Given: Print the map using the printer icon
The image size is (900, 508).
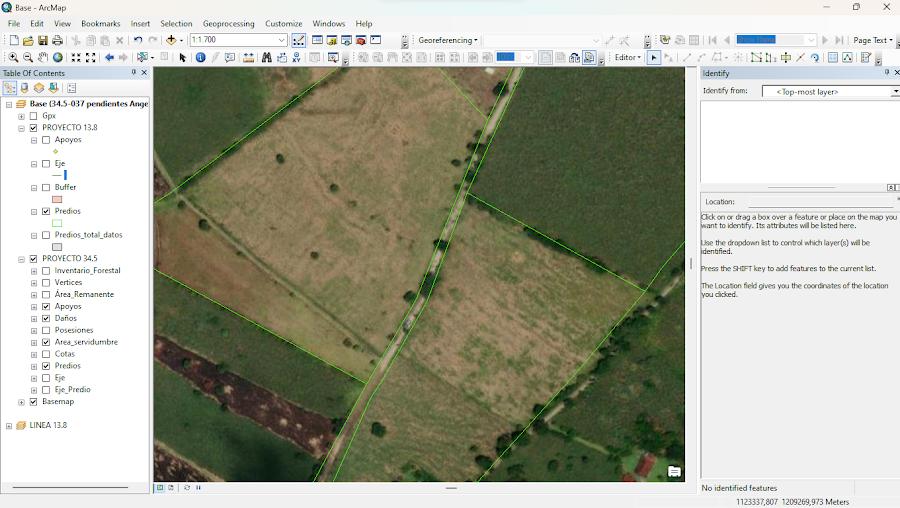Looking at the screenshot, I should (57, 40).
